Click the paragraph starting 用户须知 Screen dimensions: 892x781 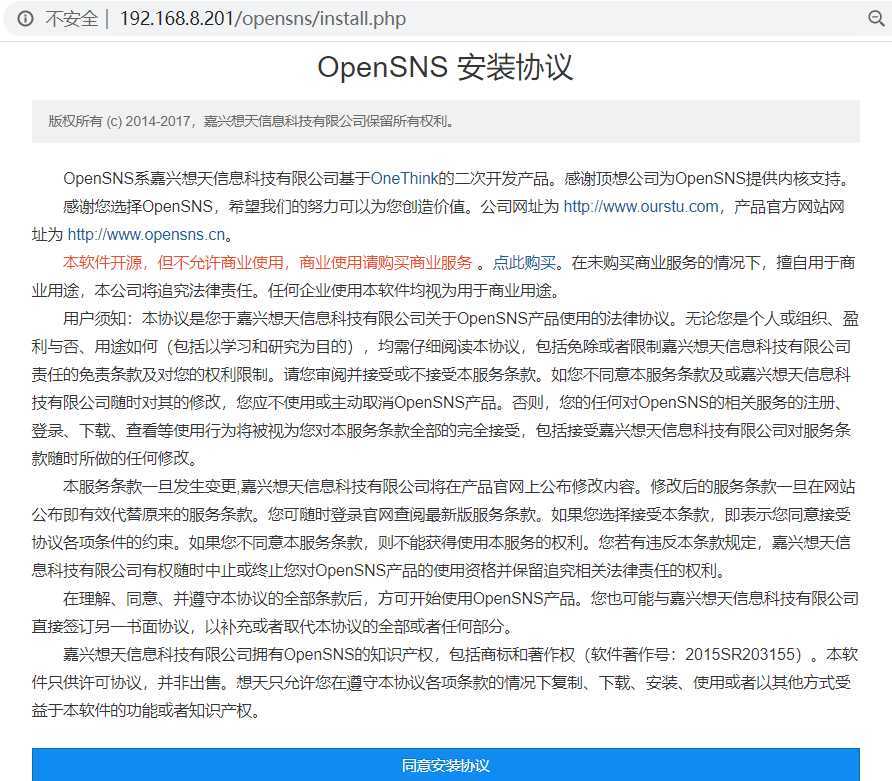(x=445, y=388)
